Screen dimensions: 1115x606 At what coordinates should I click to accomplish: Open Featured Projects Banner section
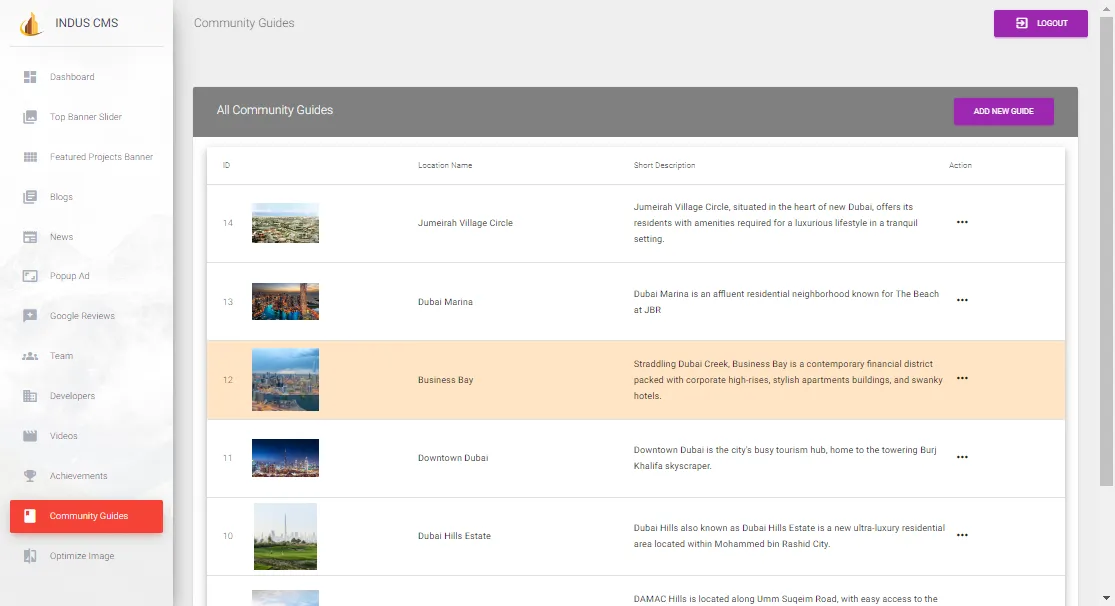click(x=86, y=156)
